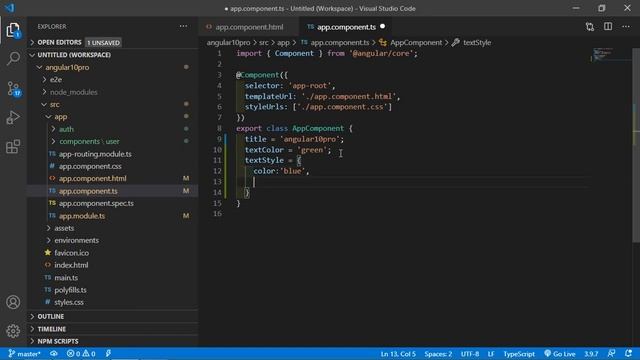Click AppComponent breadcrumb segment
Viewport: 640px width, 360px height.
click(416, 42)
